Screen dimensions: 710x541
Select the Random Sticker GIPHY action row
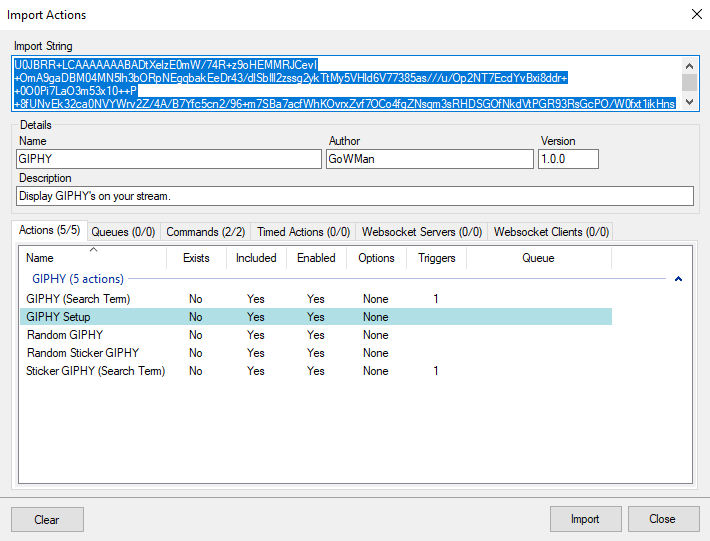pyautogui.click(x=316, y=353)
